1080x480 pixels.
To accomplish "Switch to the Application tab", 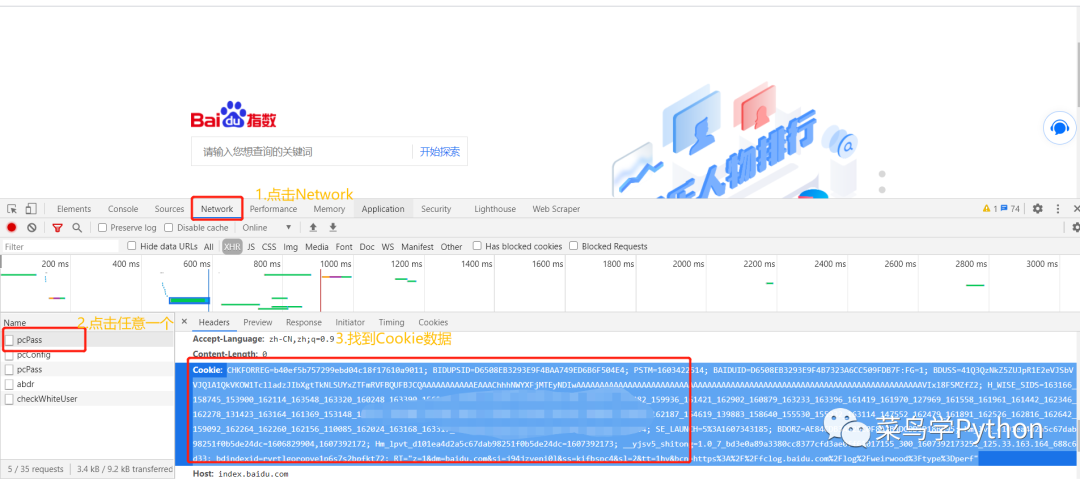I will [383, 209].
